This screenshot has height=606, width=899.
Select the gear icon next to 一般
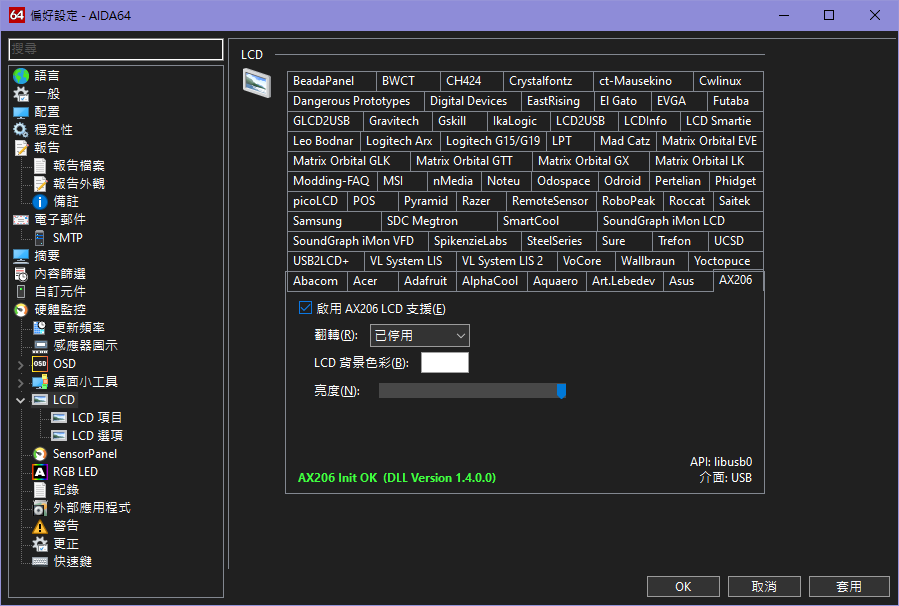click(21, 94)
